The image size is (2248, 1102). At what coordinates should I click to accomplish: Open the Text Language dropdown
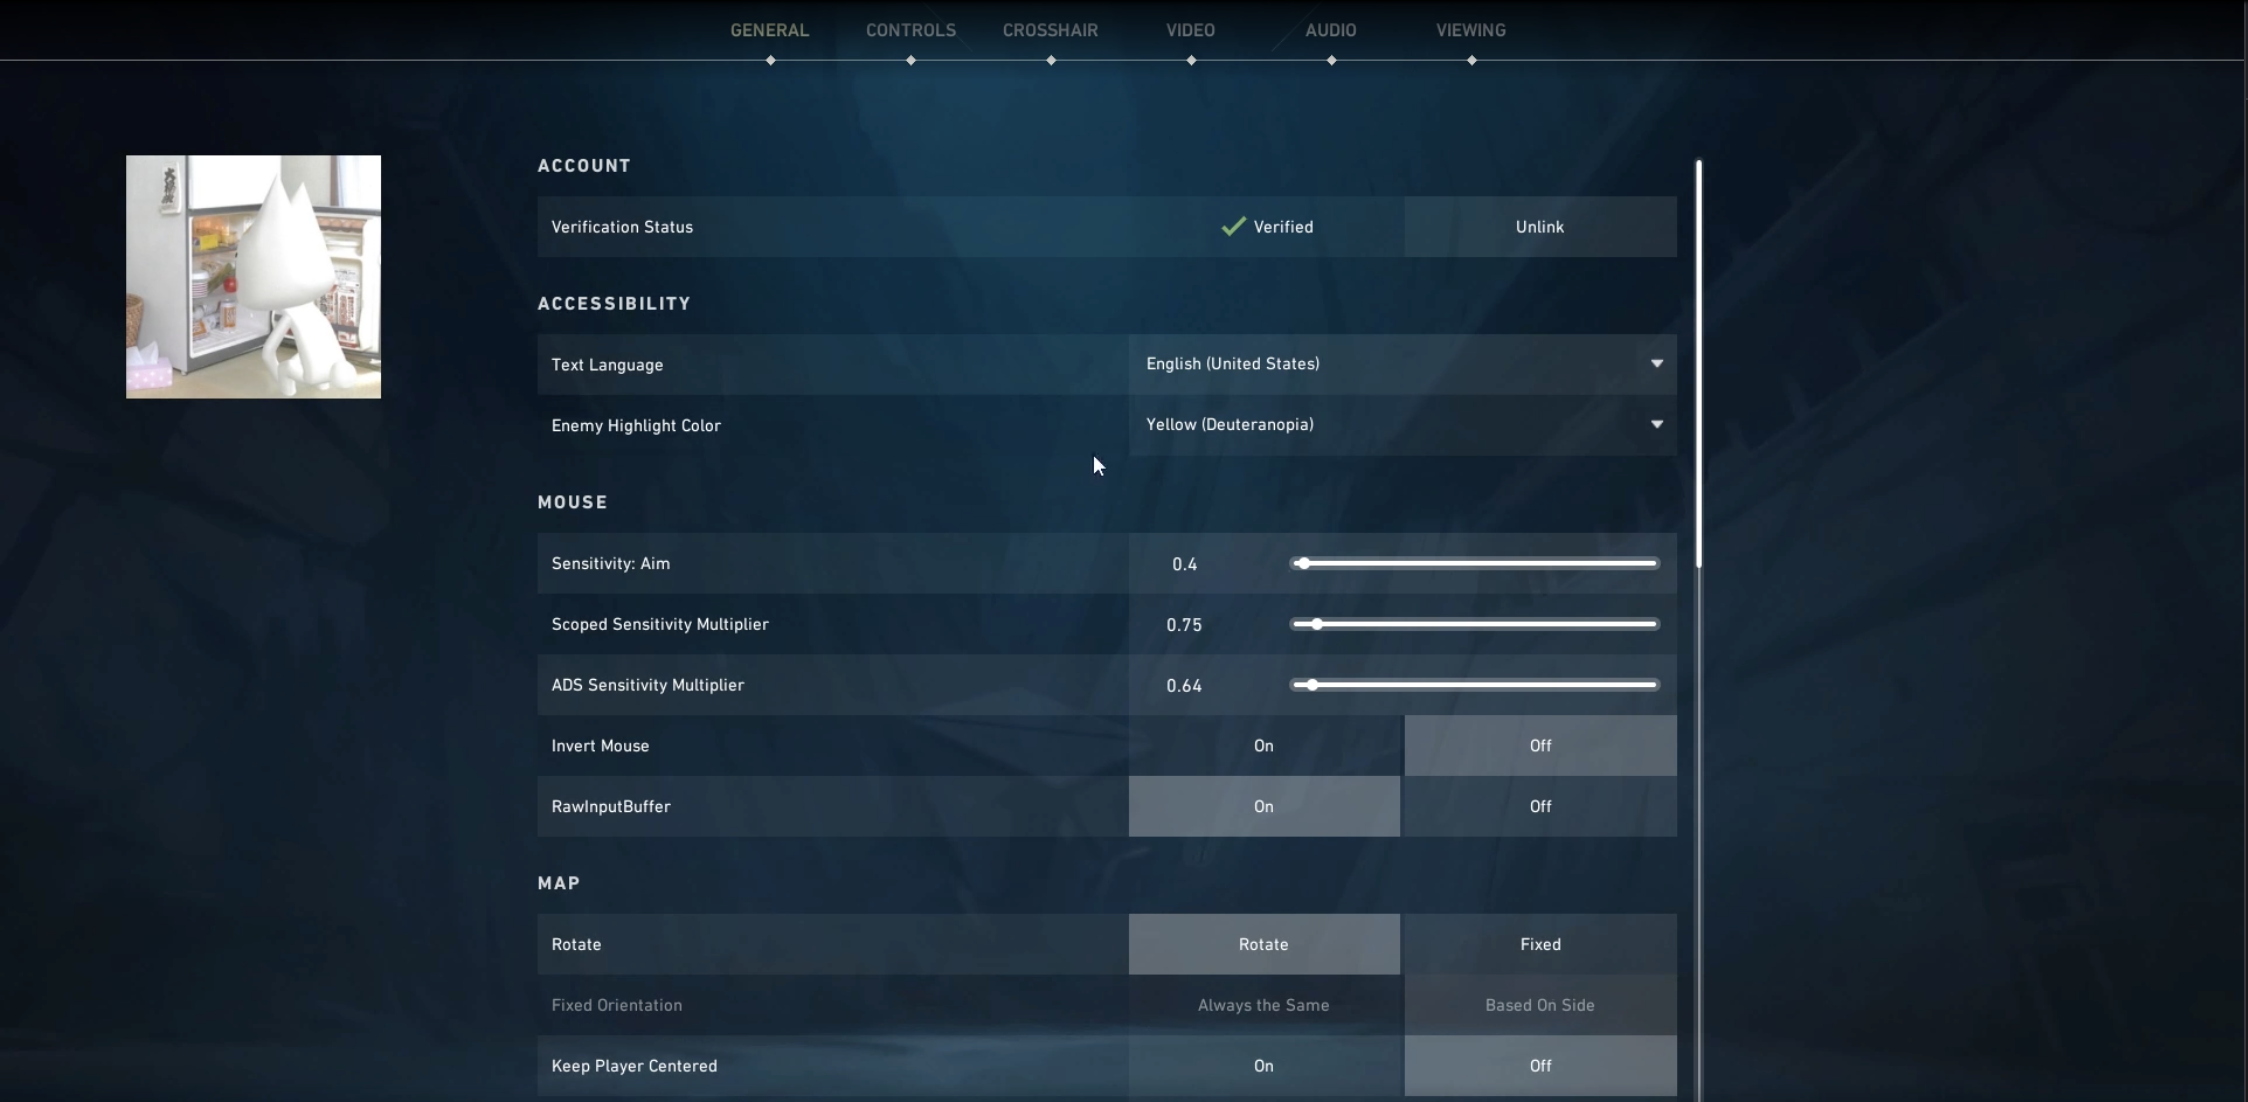point(1403,364)
